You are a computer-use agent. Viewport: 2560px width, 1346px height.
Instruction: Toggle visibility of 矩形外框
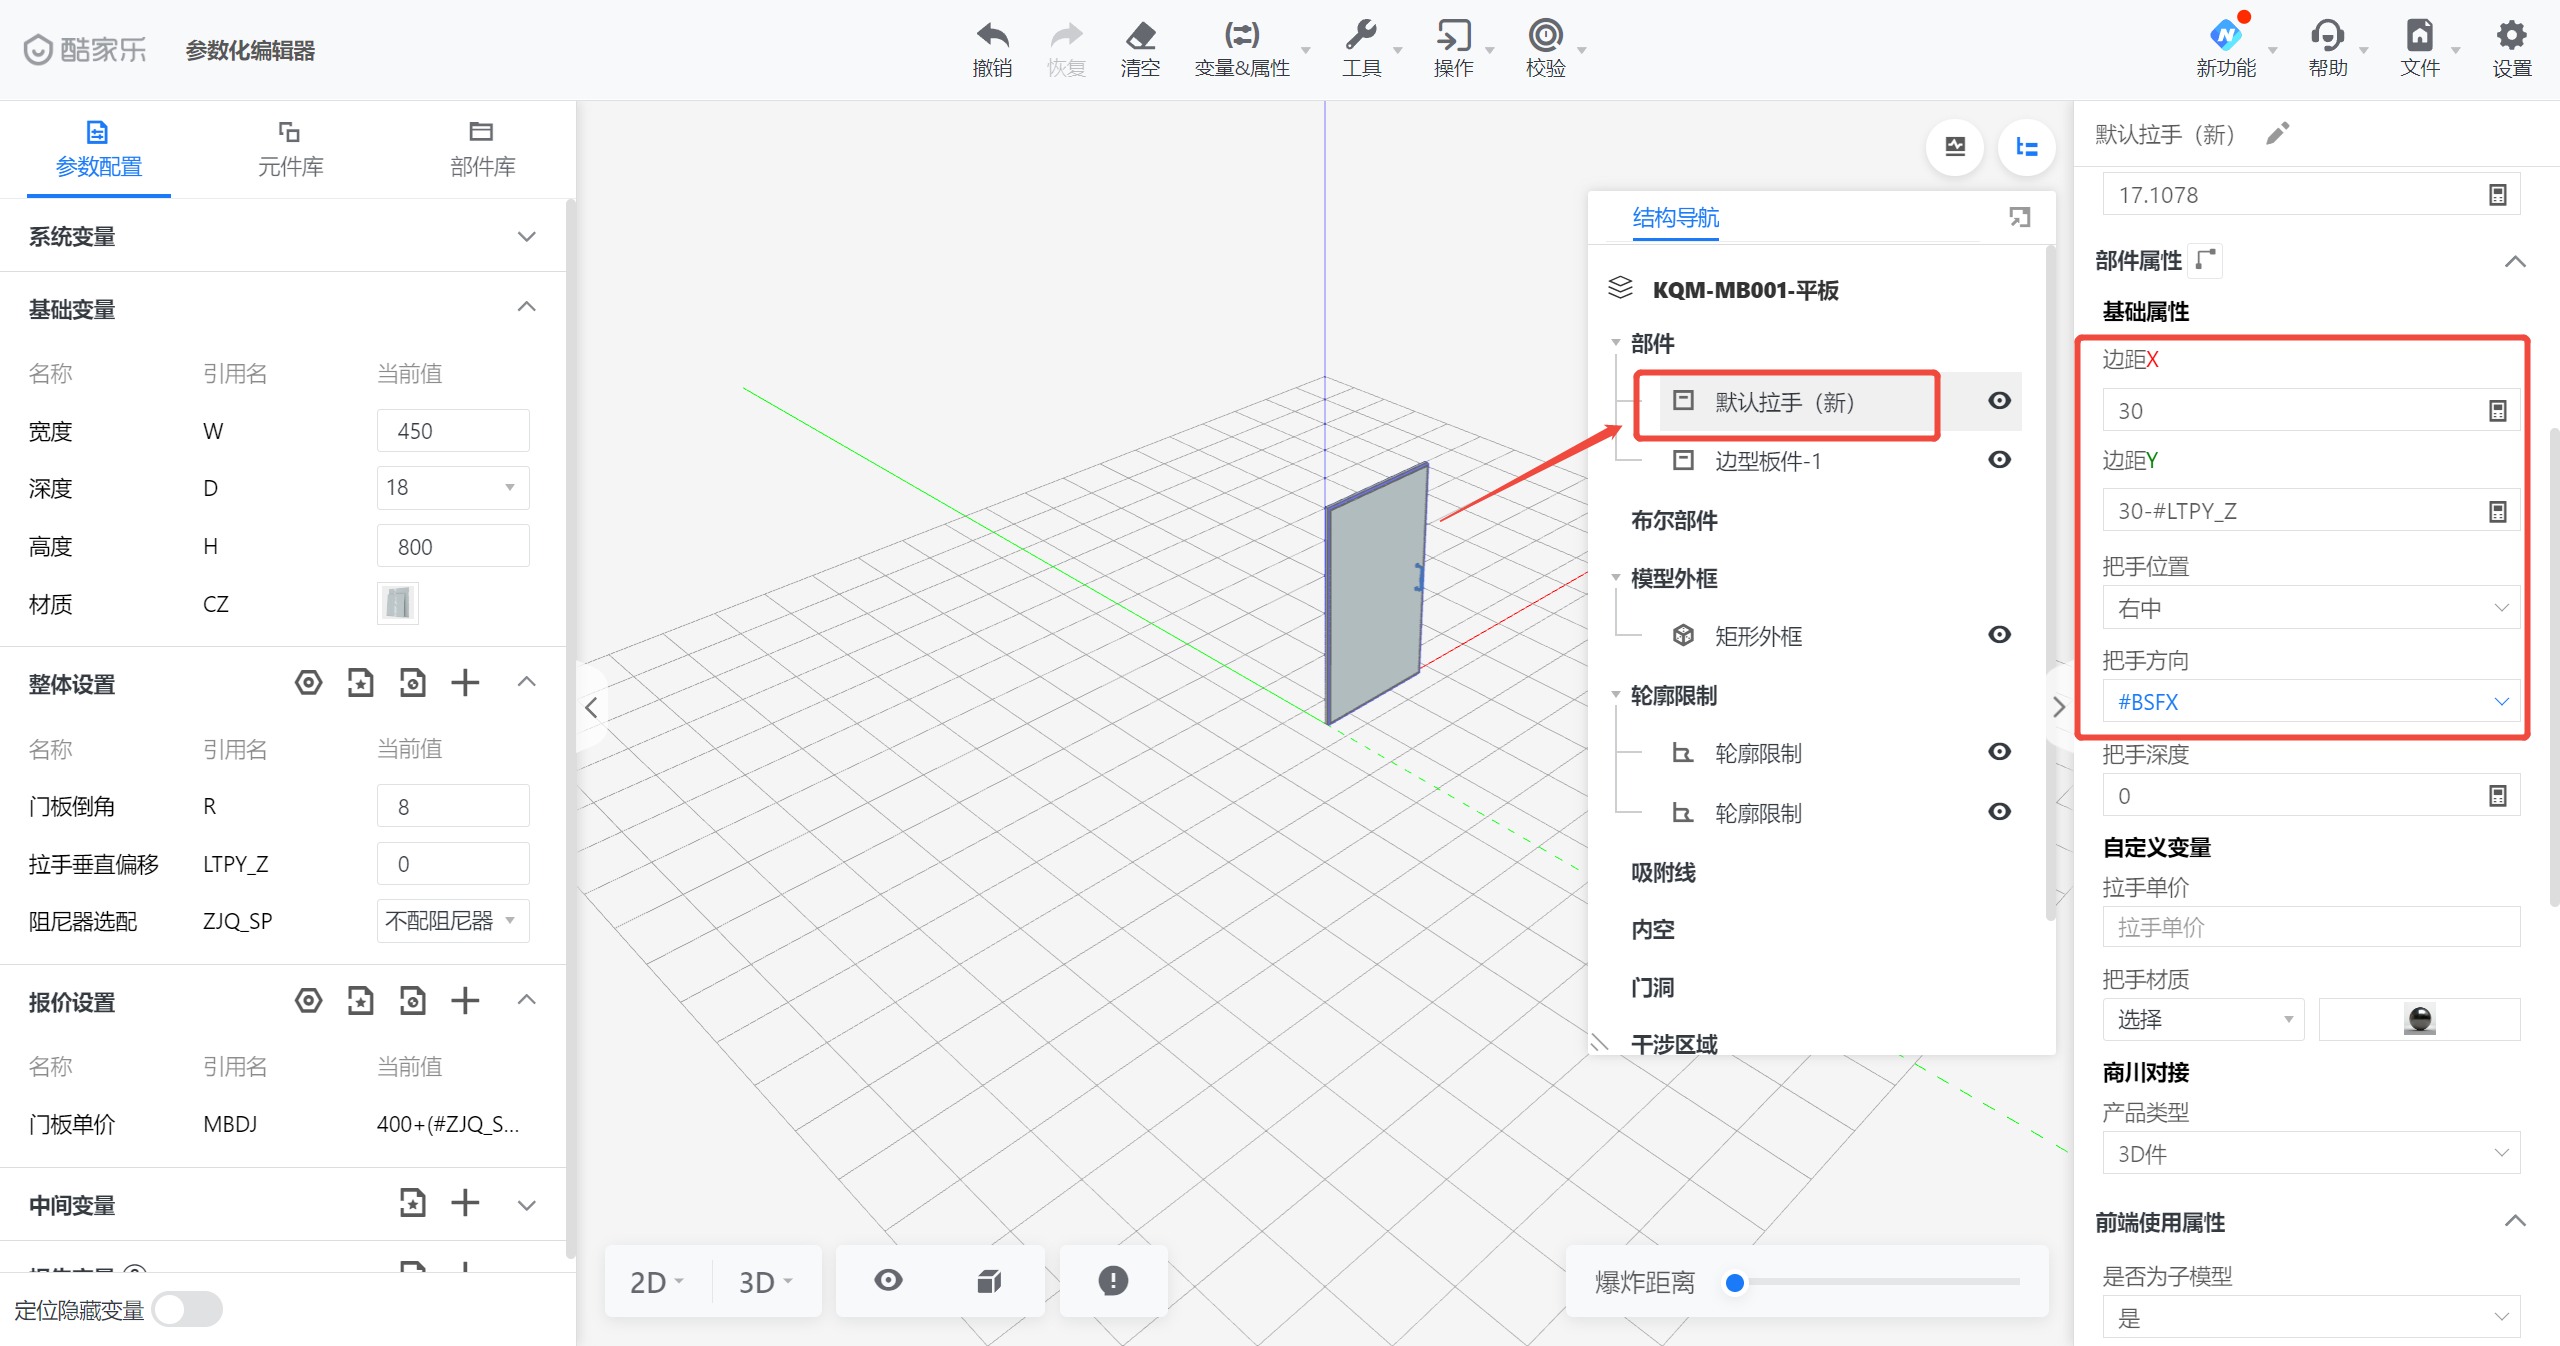[1999, 635]
